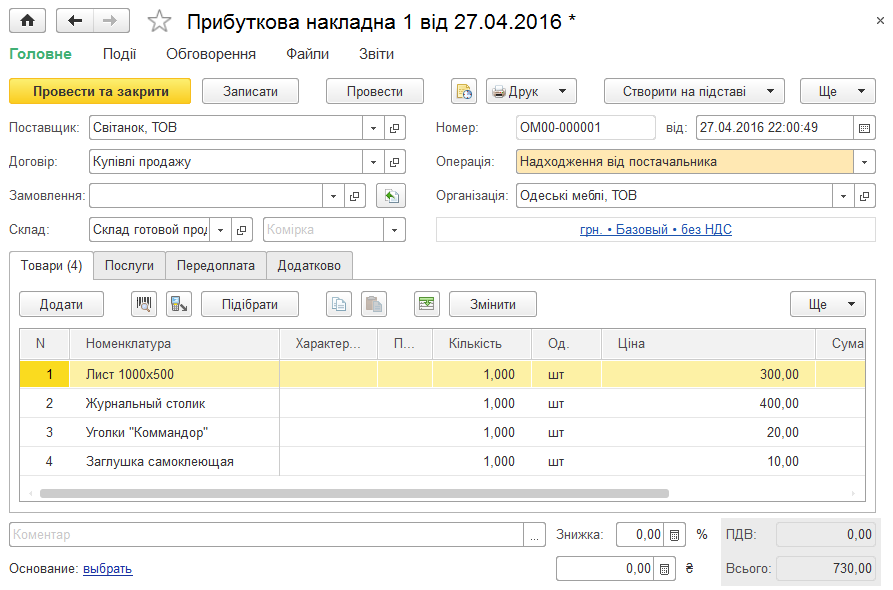
Task: Open the Склад warehouse record icon
Action: (x=241, y=230)
